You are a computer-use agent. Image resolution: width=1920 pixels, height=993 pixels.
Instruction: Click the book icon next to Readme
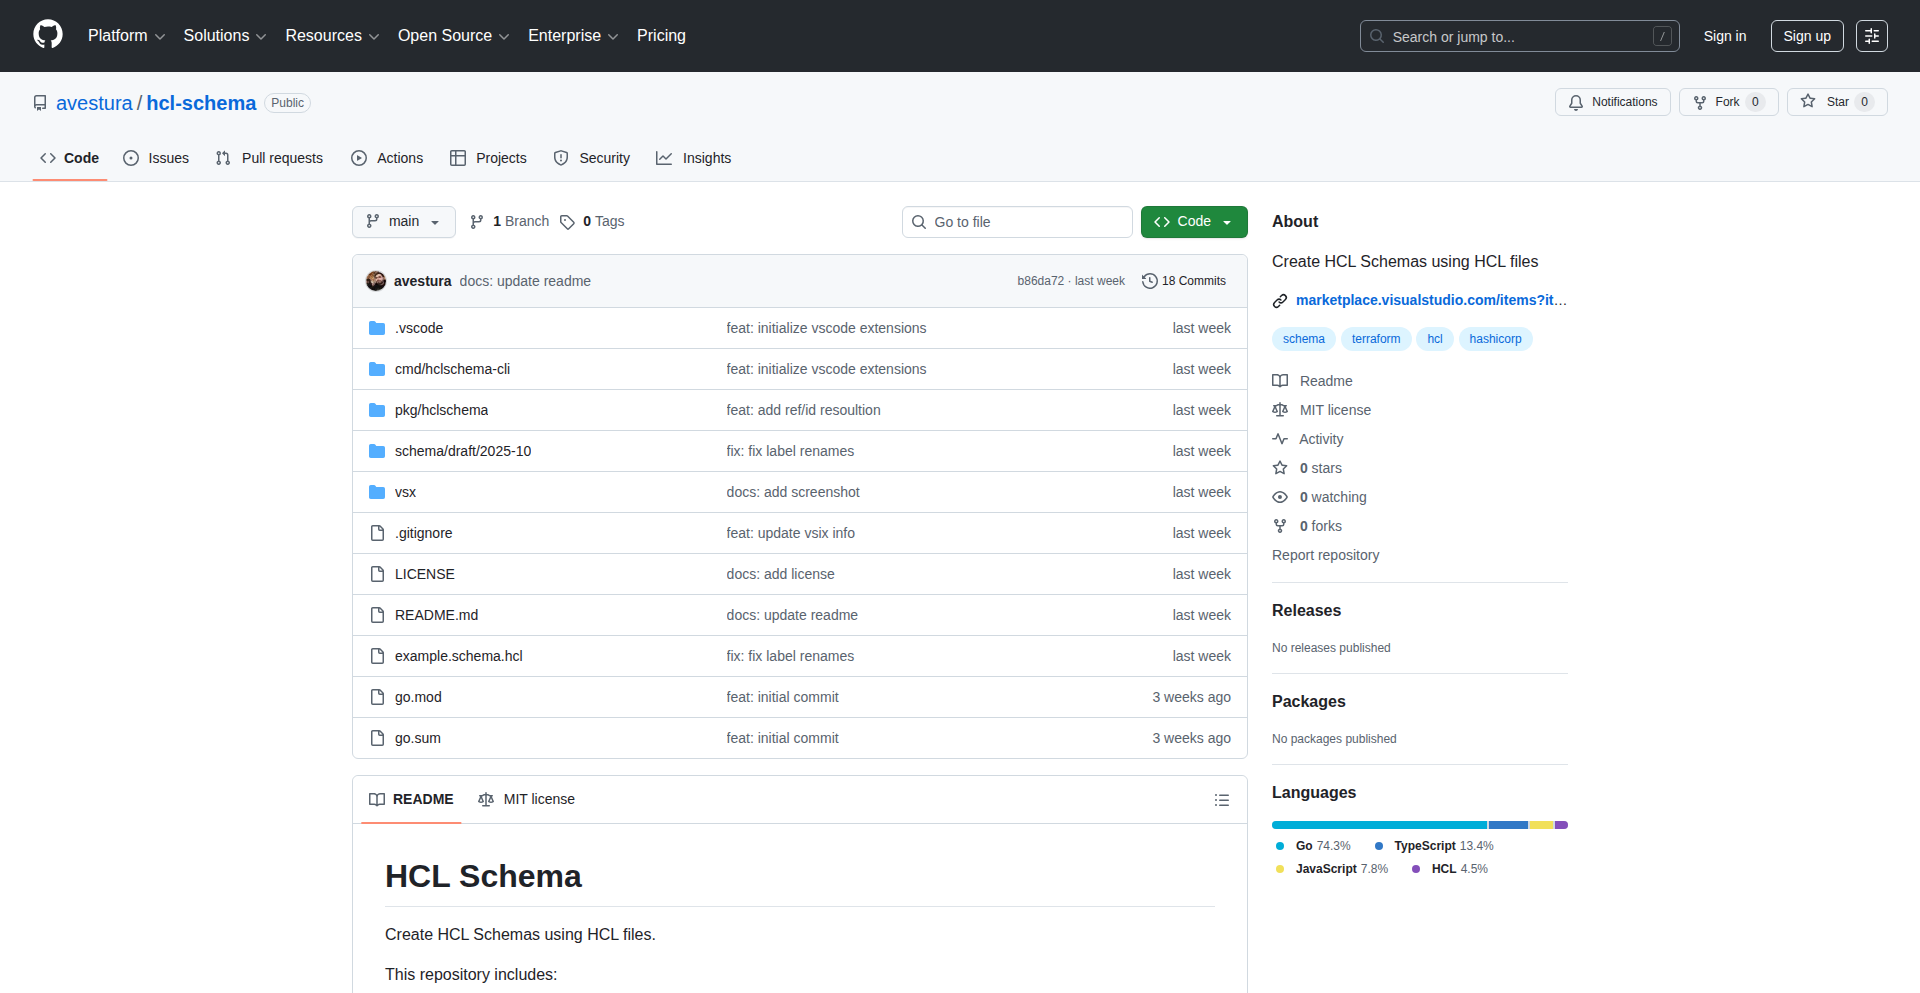[1280, 381]
